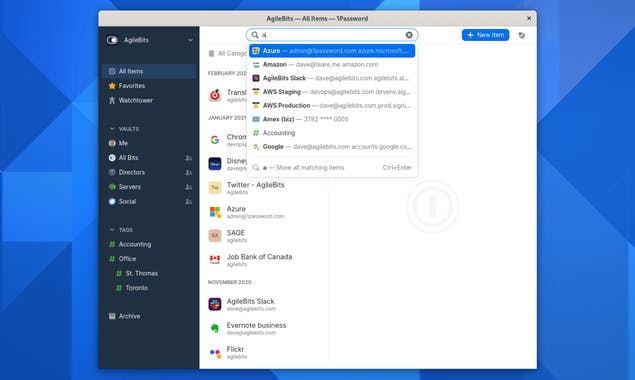
Task: Clear the search field text
Action: click(x=409, y=35)
